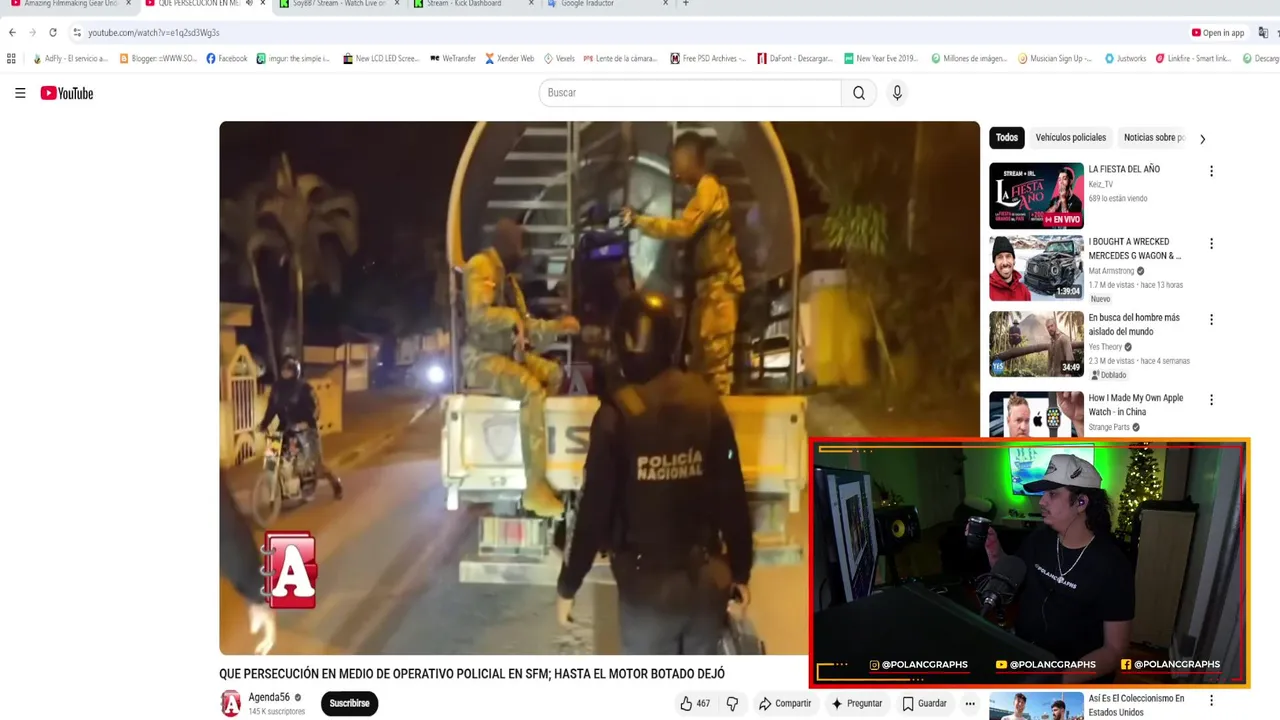This screenshot has height=720, width=1280.
Task: Select the Todos filter chip
Action: pos(1007,138)
